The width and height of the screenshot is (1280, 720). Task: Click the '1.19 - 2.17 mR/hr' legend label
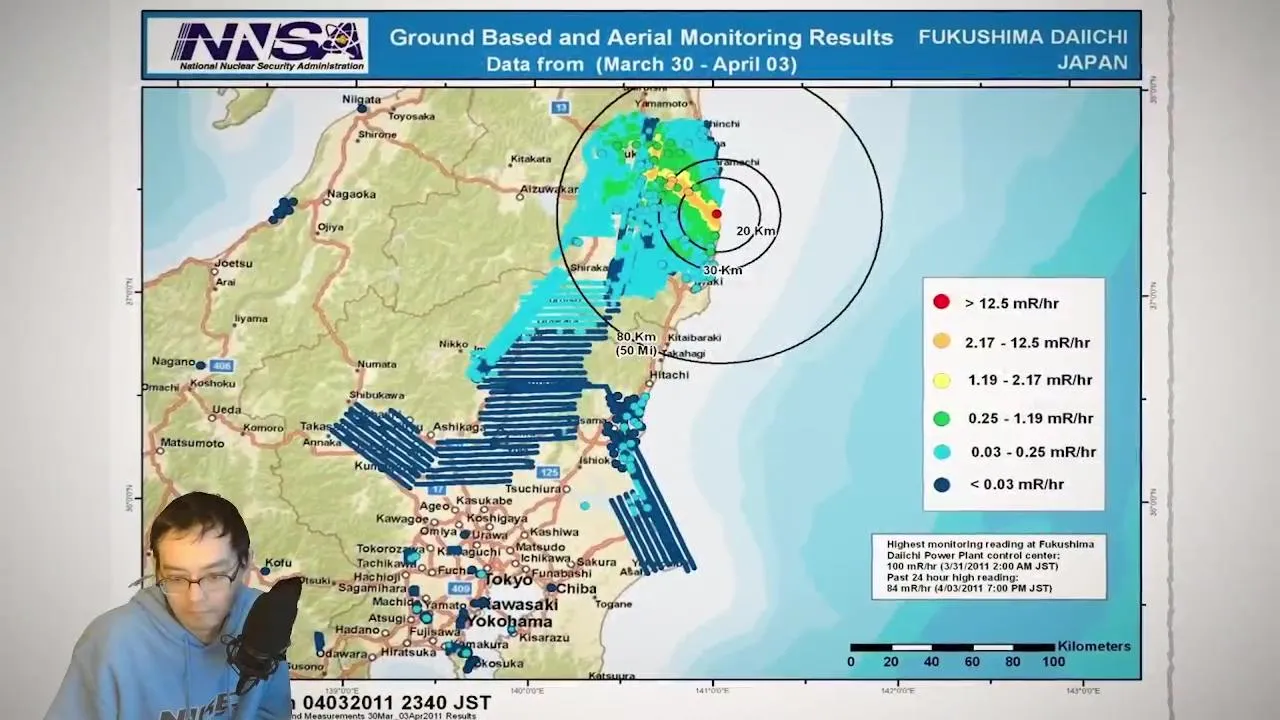[1030, 380]
